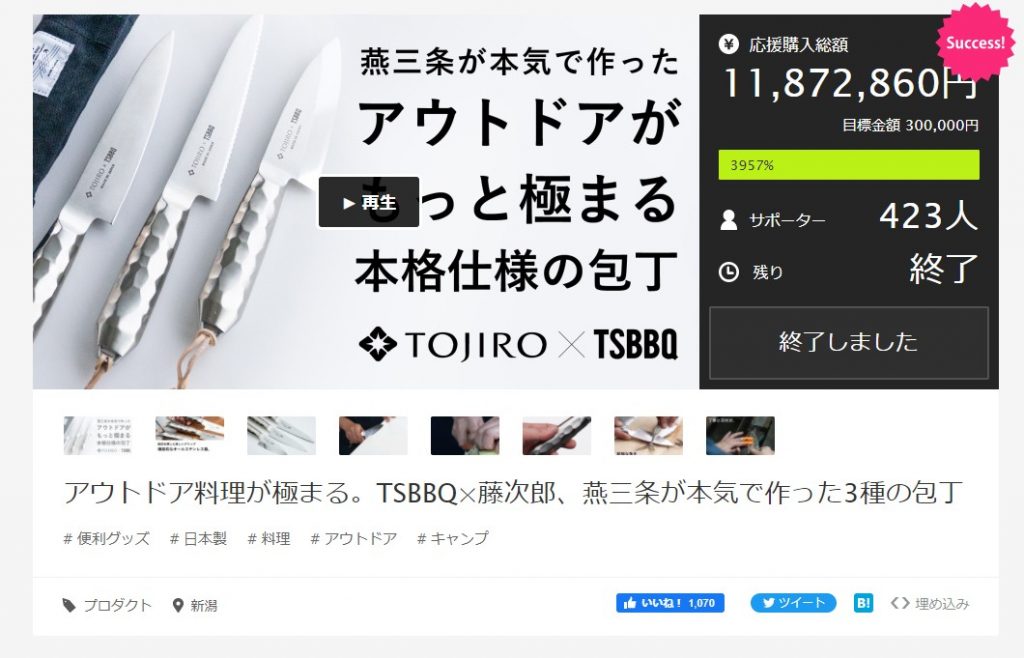Screen dimensions: 1024x658
Task: Select the fourth thumbnail in the gallery
Action: [x=373, y=435]
